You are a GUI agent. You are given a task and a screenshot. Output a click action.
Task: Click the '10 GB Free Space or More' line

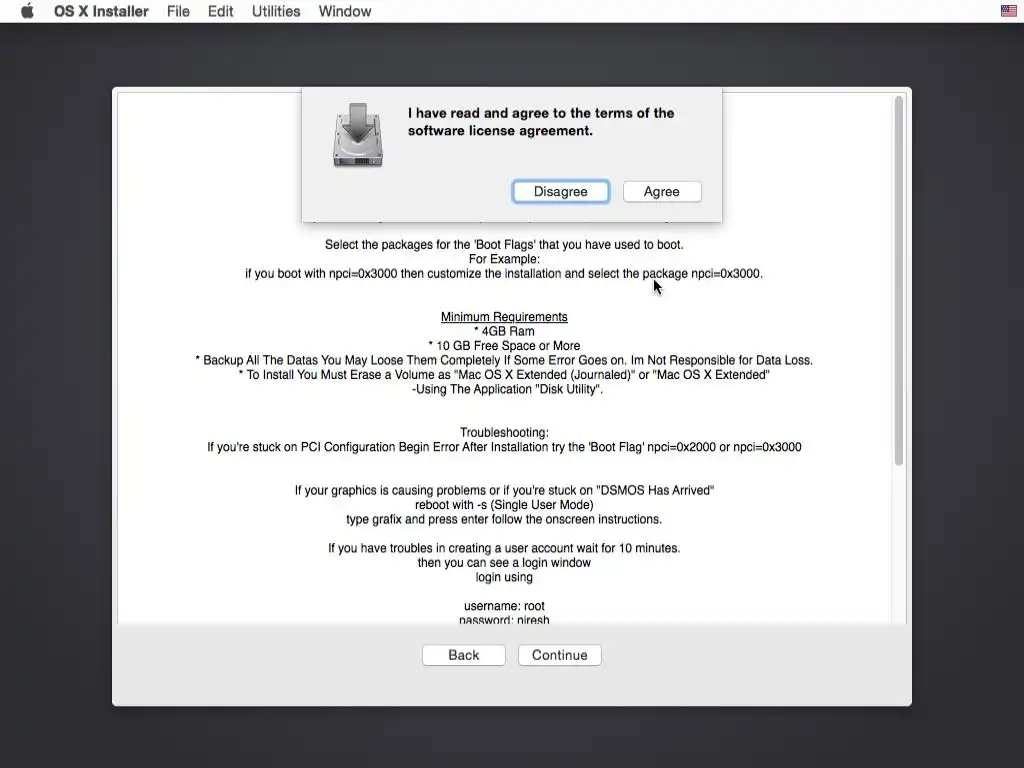pyautogui.click(x=504, y=345)
